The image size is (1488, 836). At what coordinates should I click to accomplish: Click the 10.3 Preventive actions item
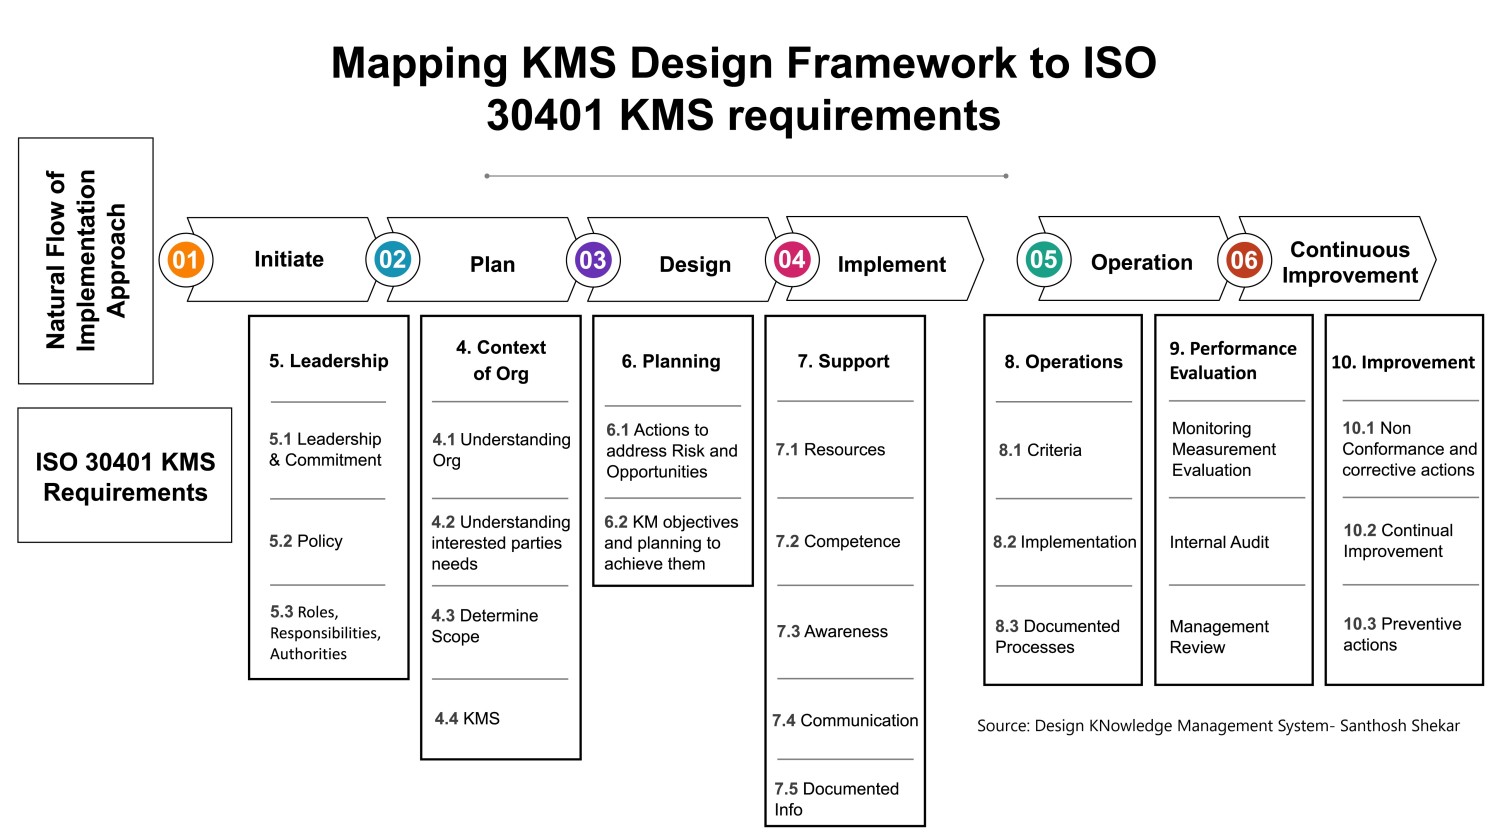pos(1402,634)
